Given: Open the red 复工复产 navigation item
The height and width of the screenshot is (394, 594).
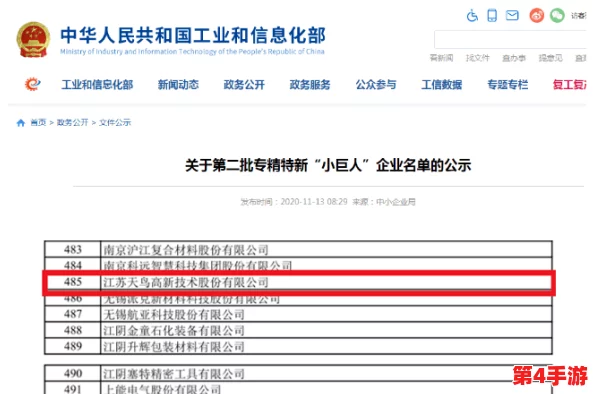Looking at the screenshot, I should [570, 84].
